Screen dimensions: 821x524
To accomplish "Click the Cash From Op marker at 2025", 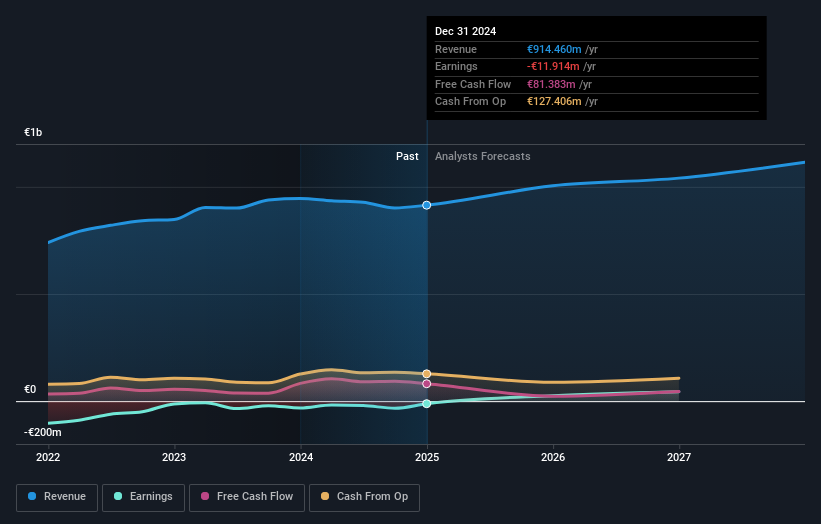I will coord(427,374).
